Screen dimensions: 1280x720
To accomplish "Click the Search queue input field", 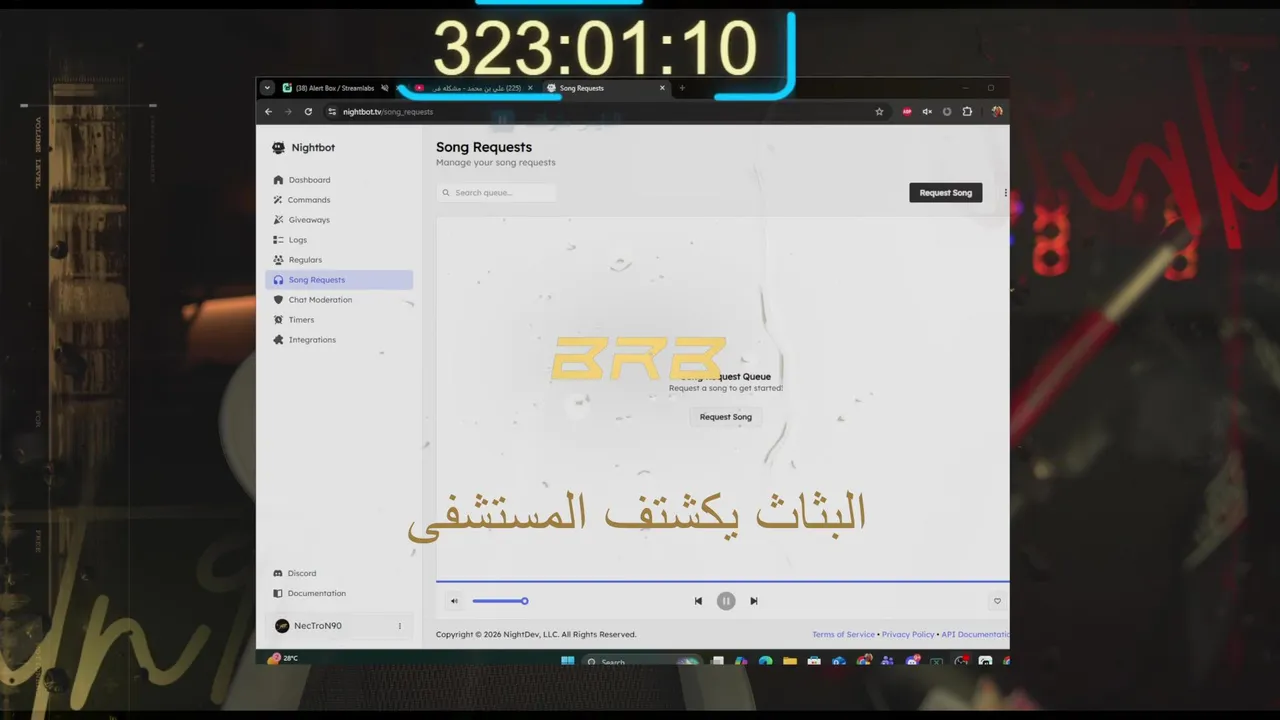I will (497, 192).
